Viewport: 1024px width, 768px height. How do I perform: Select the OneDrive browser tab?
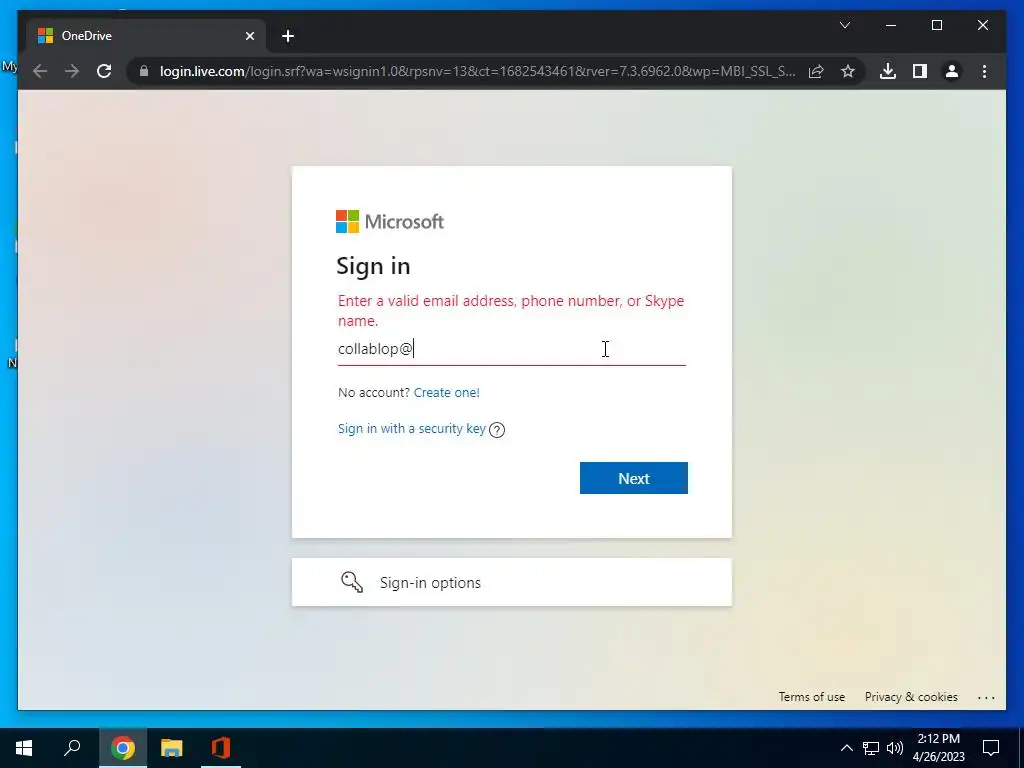[146, 36]
